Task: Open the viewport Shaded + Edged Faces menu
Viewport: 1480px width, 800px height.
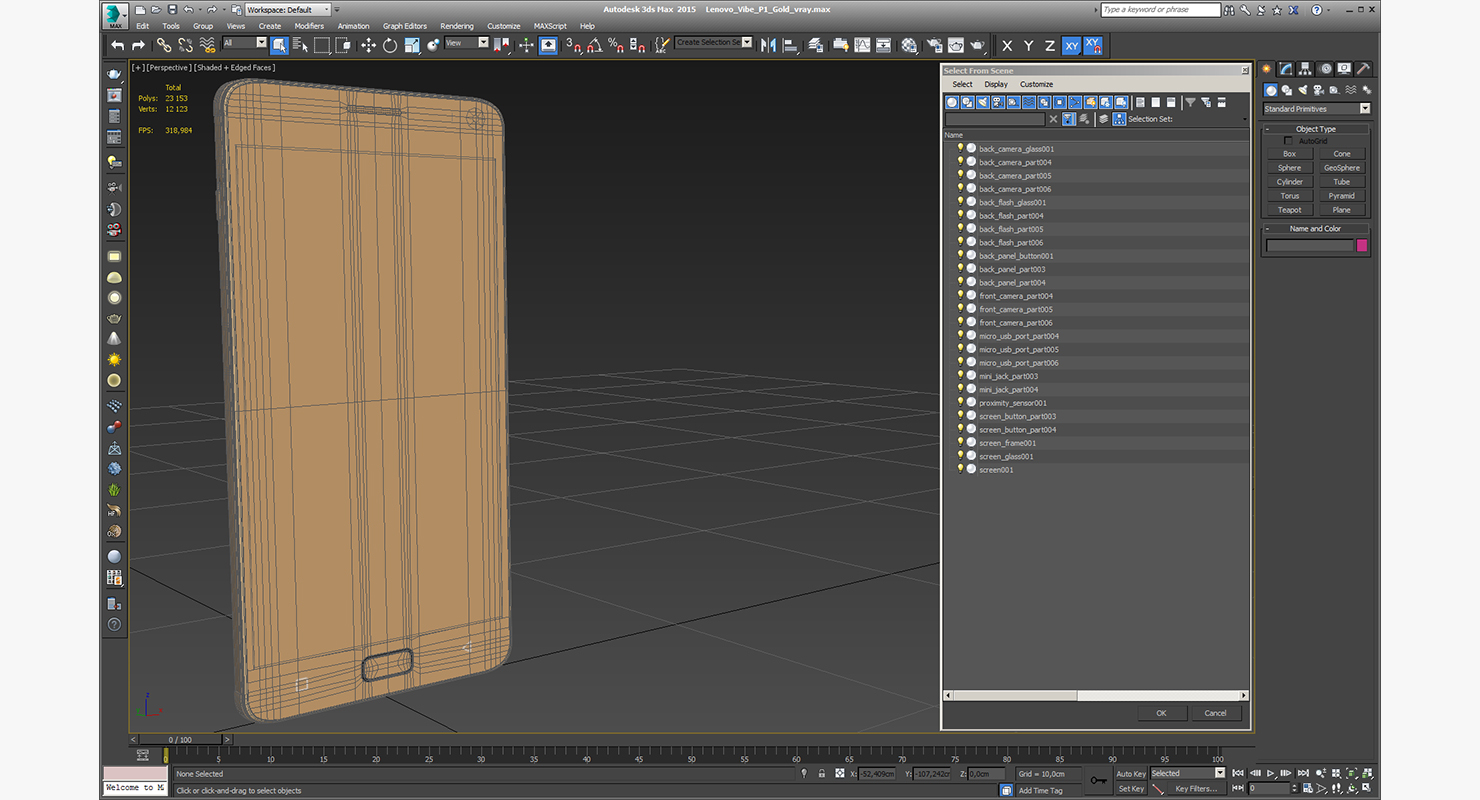Action: (x=234, y=68)
